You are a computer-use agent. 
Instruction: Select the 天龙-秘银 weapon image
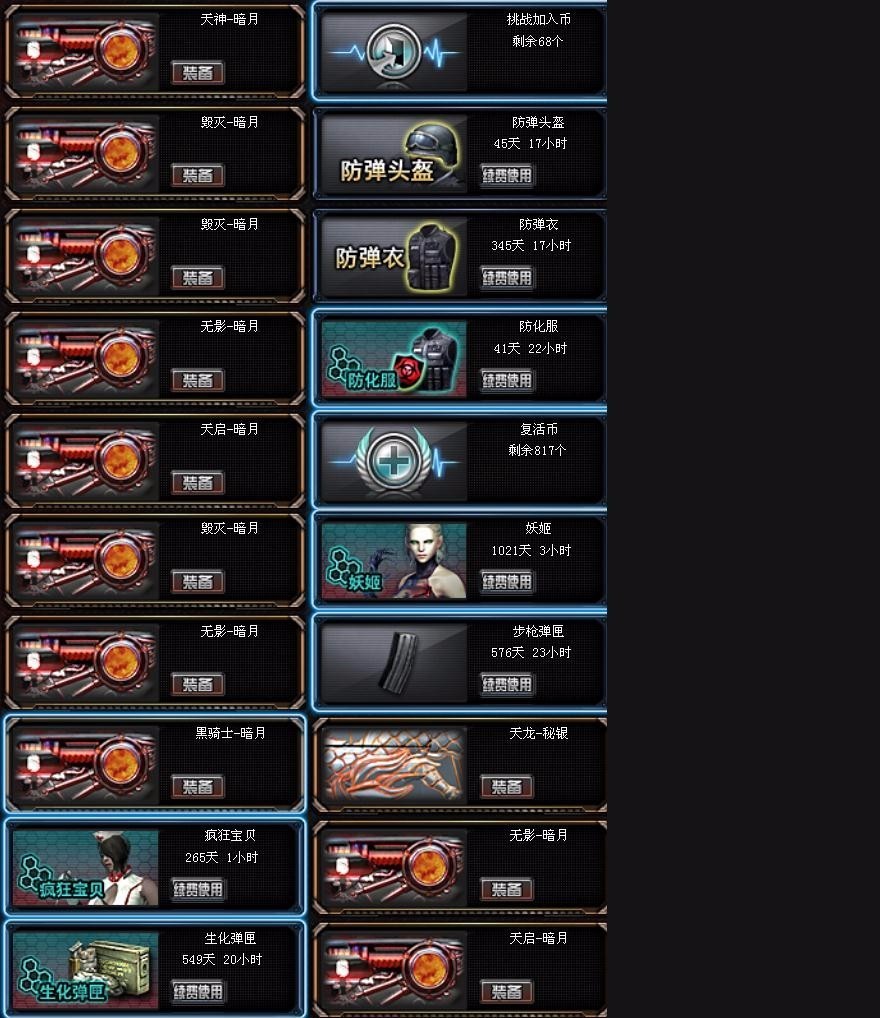coord(394,765)
